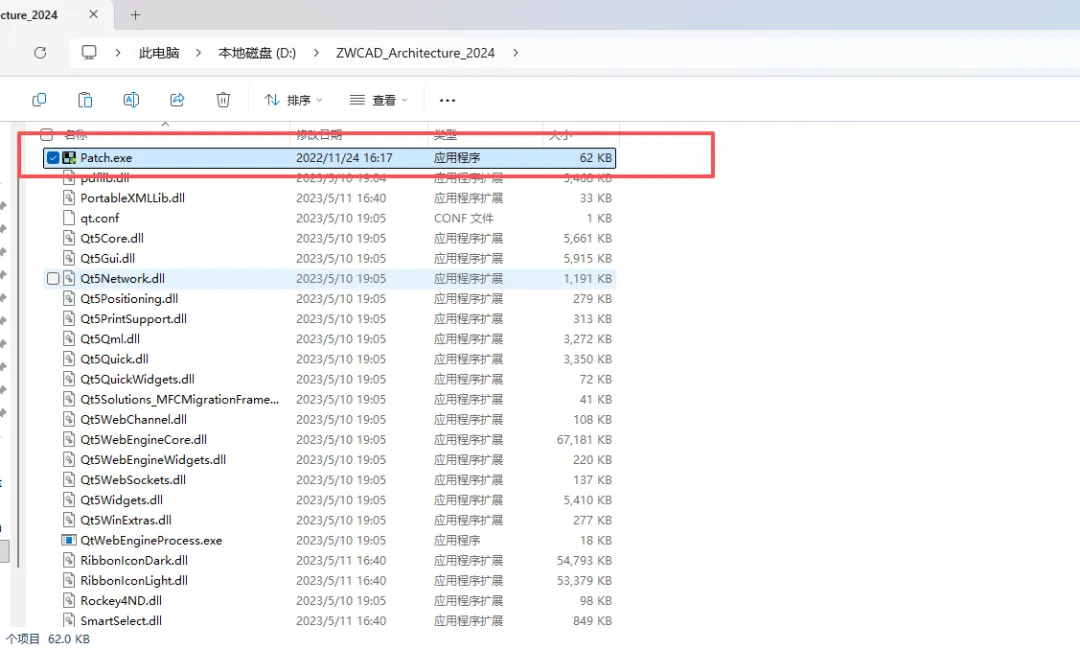1080x650 pixels.
Task: Click the 1,191 KB size cell
Action: 588,279
